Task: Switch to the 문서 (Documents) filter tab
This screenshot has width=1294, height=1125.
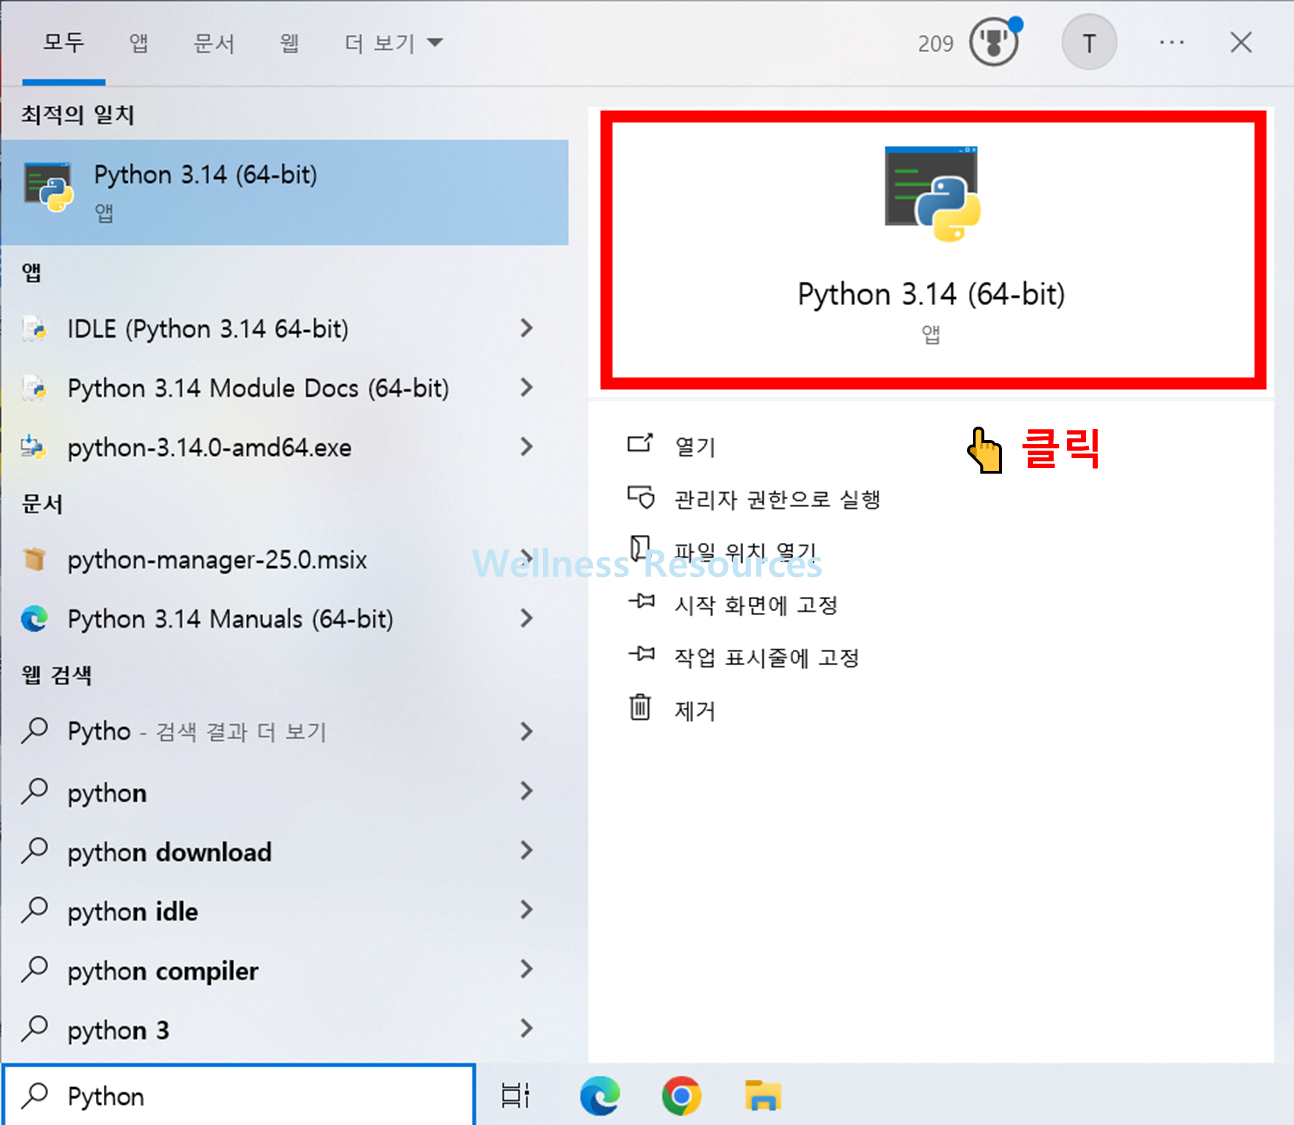Action: click(x=214, y=43)
